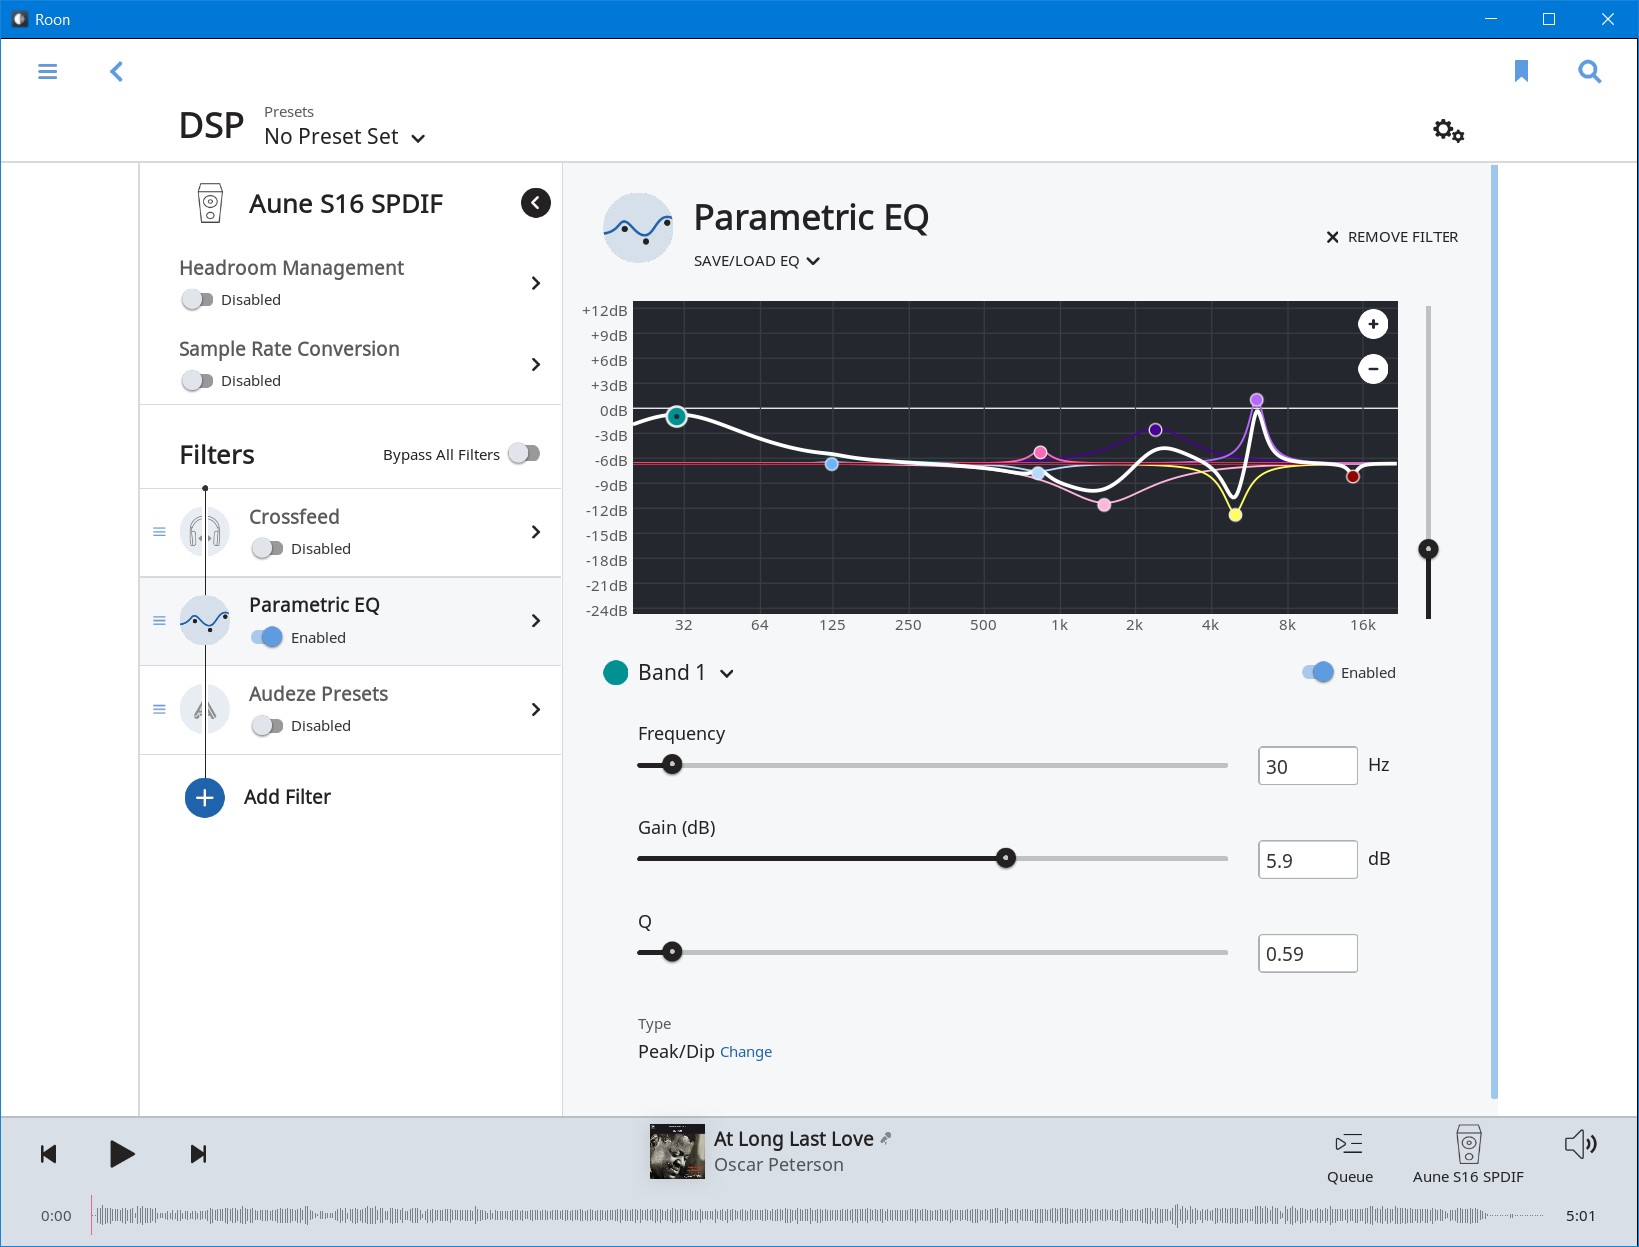The height and width of the screenshot is (1247, 1639).
Task: Click the Aune S16 SPDIF speaker icon in sidebar
Action: (x=210, y=203)
